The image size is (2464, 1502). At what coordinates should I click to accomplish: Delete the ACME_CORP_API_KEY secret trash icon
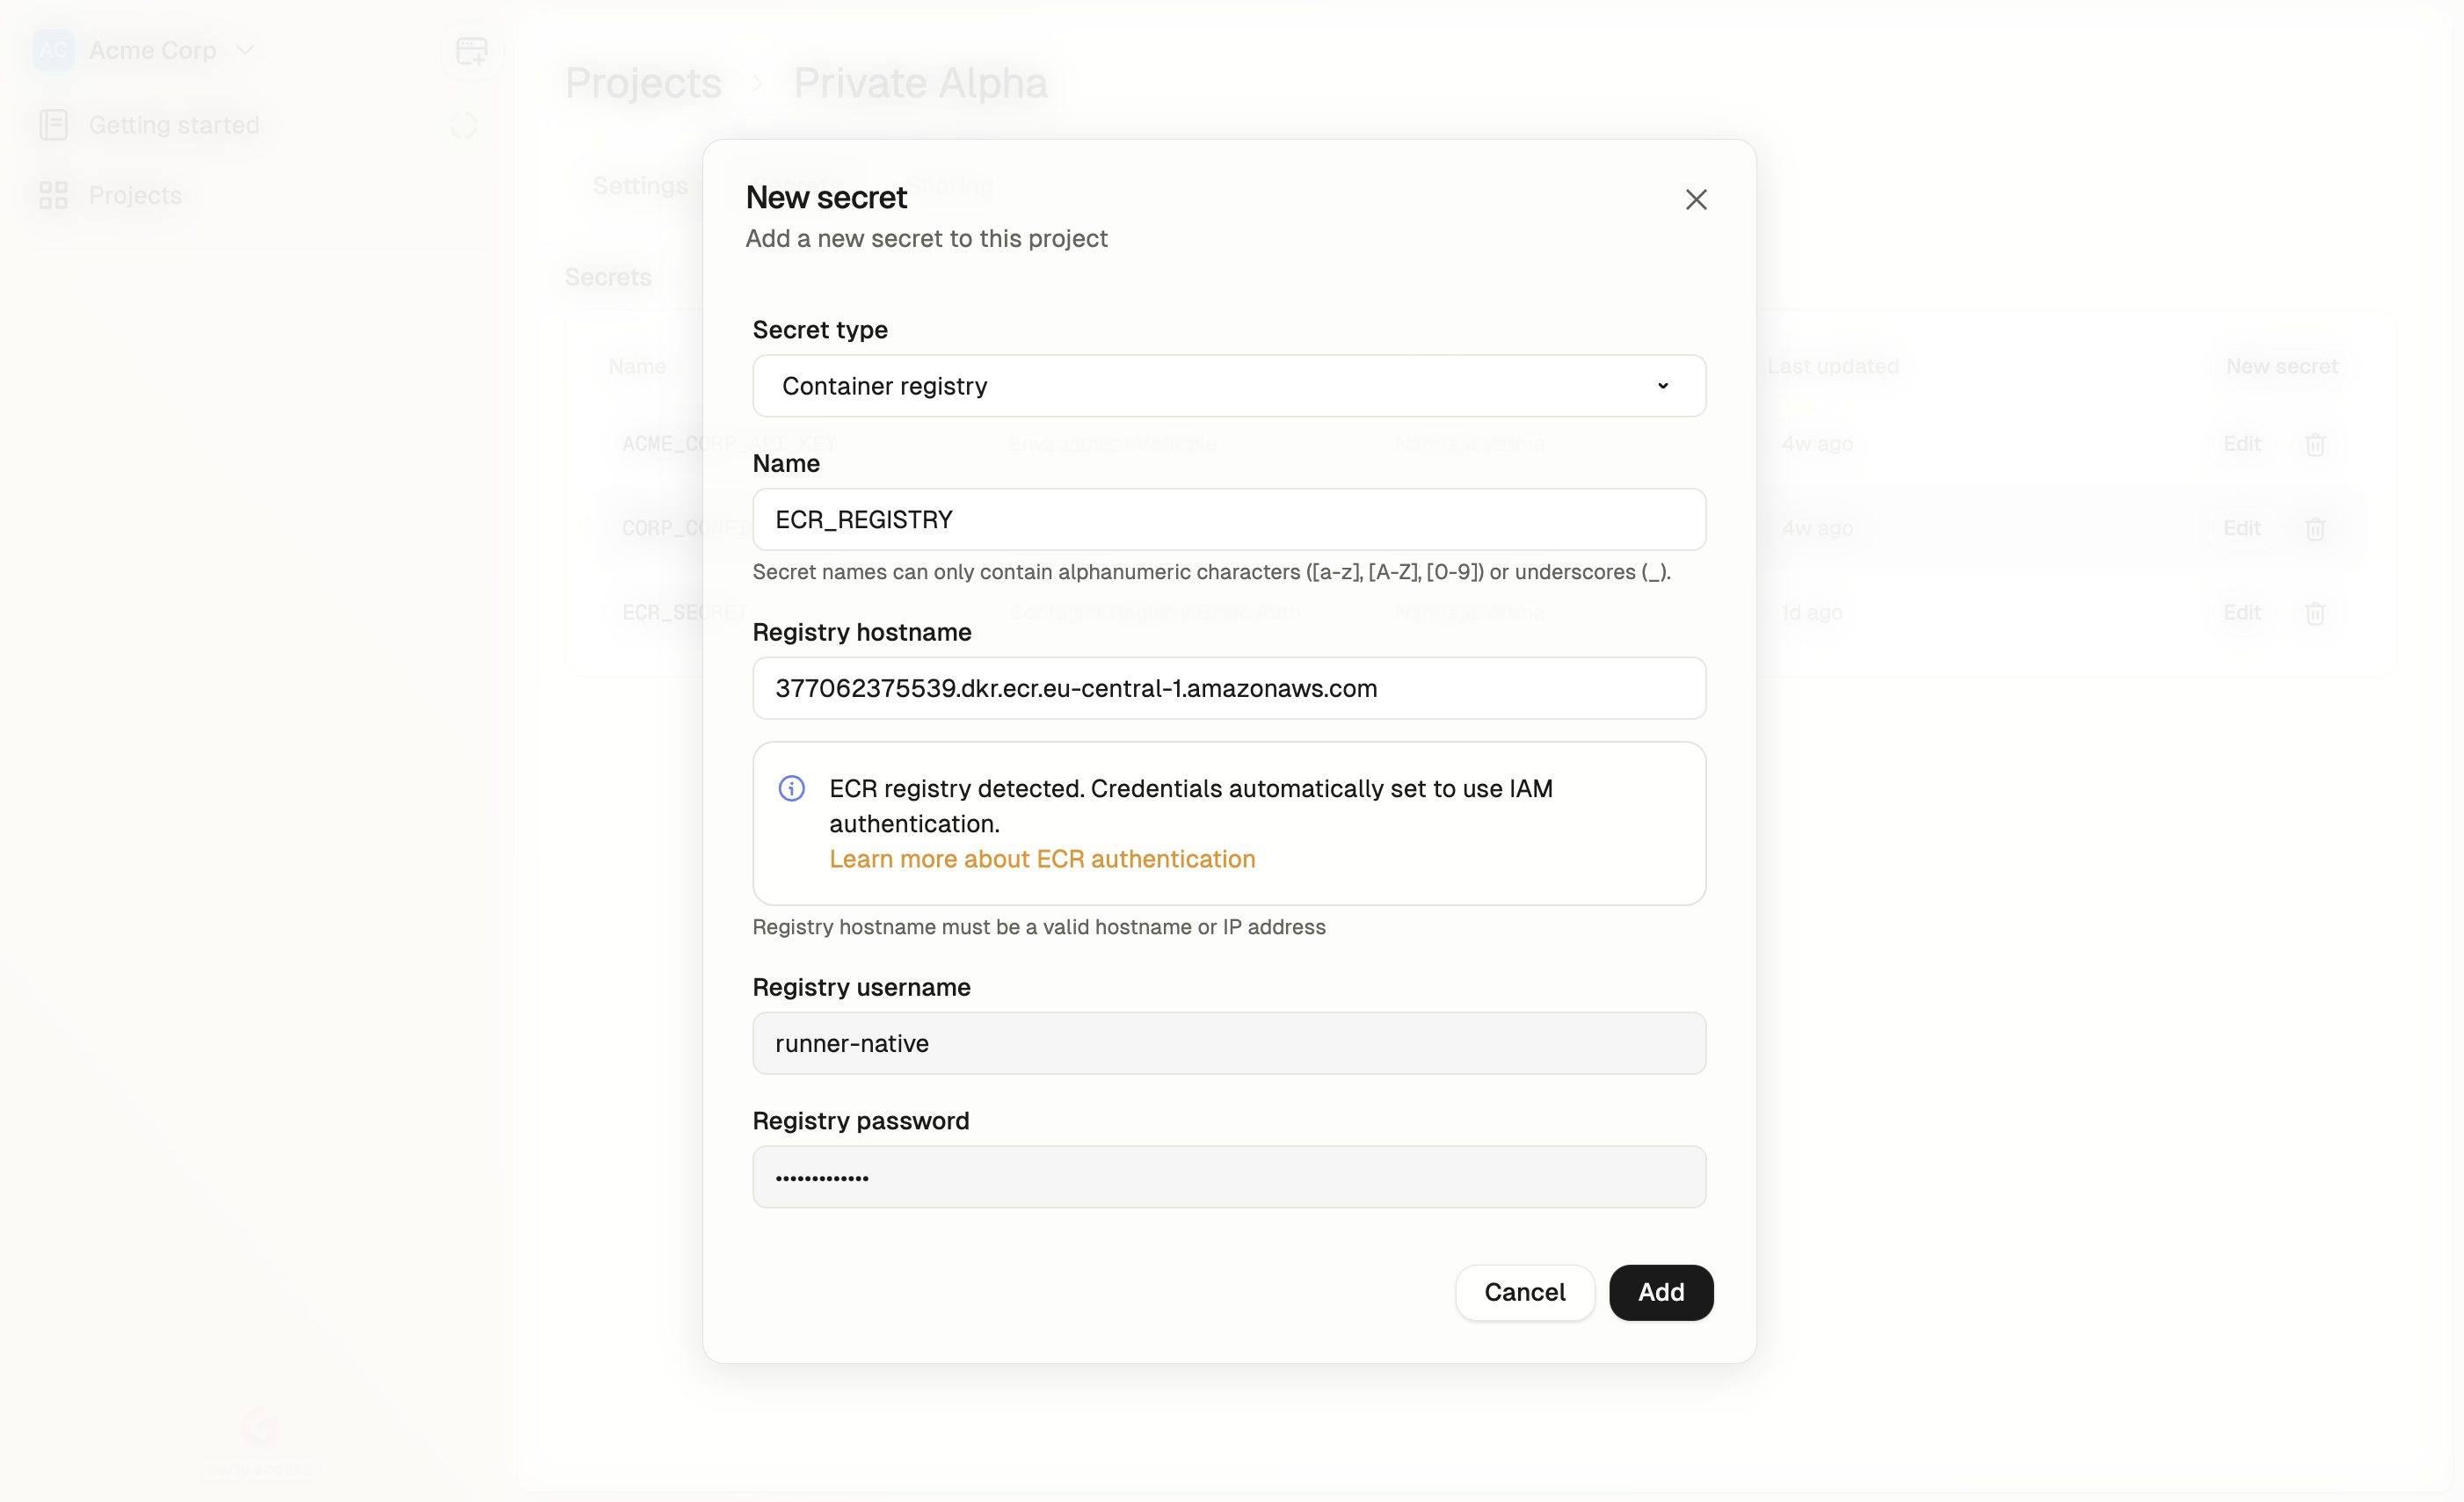coord(2315,444)
